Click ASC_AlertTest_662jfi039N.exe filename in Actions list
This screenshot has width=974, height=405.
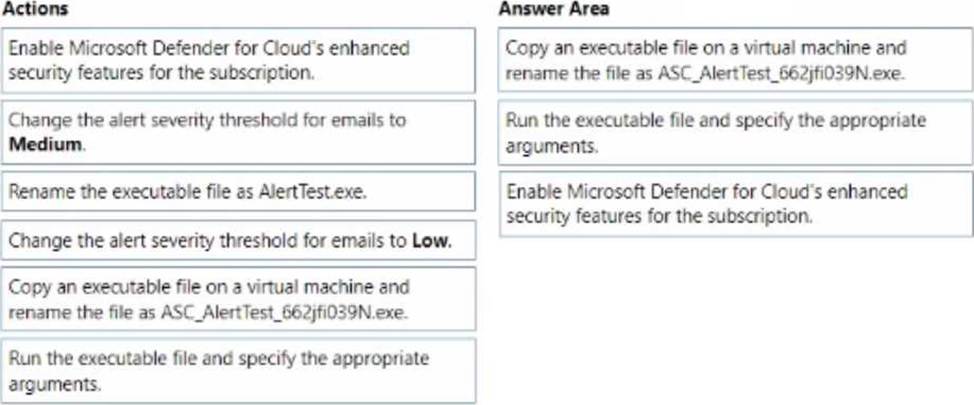(286, 312)
